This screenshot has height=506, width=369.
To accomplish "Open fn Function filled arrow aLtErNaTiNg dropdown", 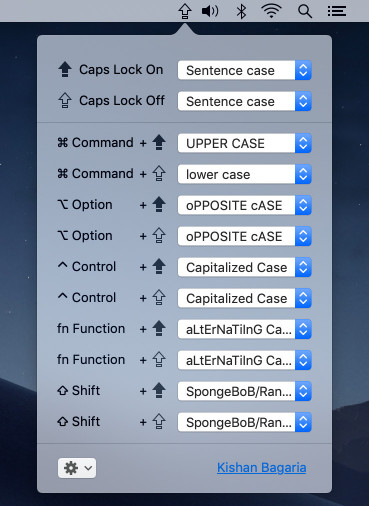I will point(244,329).
